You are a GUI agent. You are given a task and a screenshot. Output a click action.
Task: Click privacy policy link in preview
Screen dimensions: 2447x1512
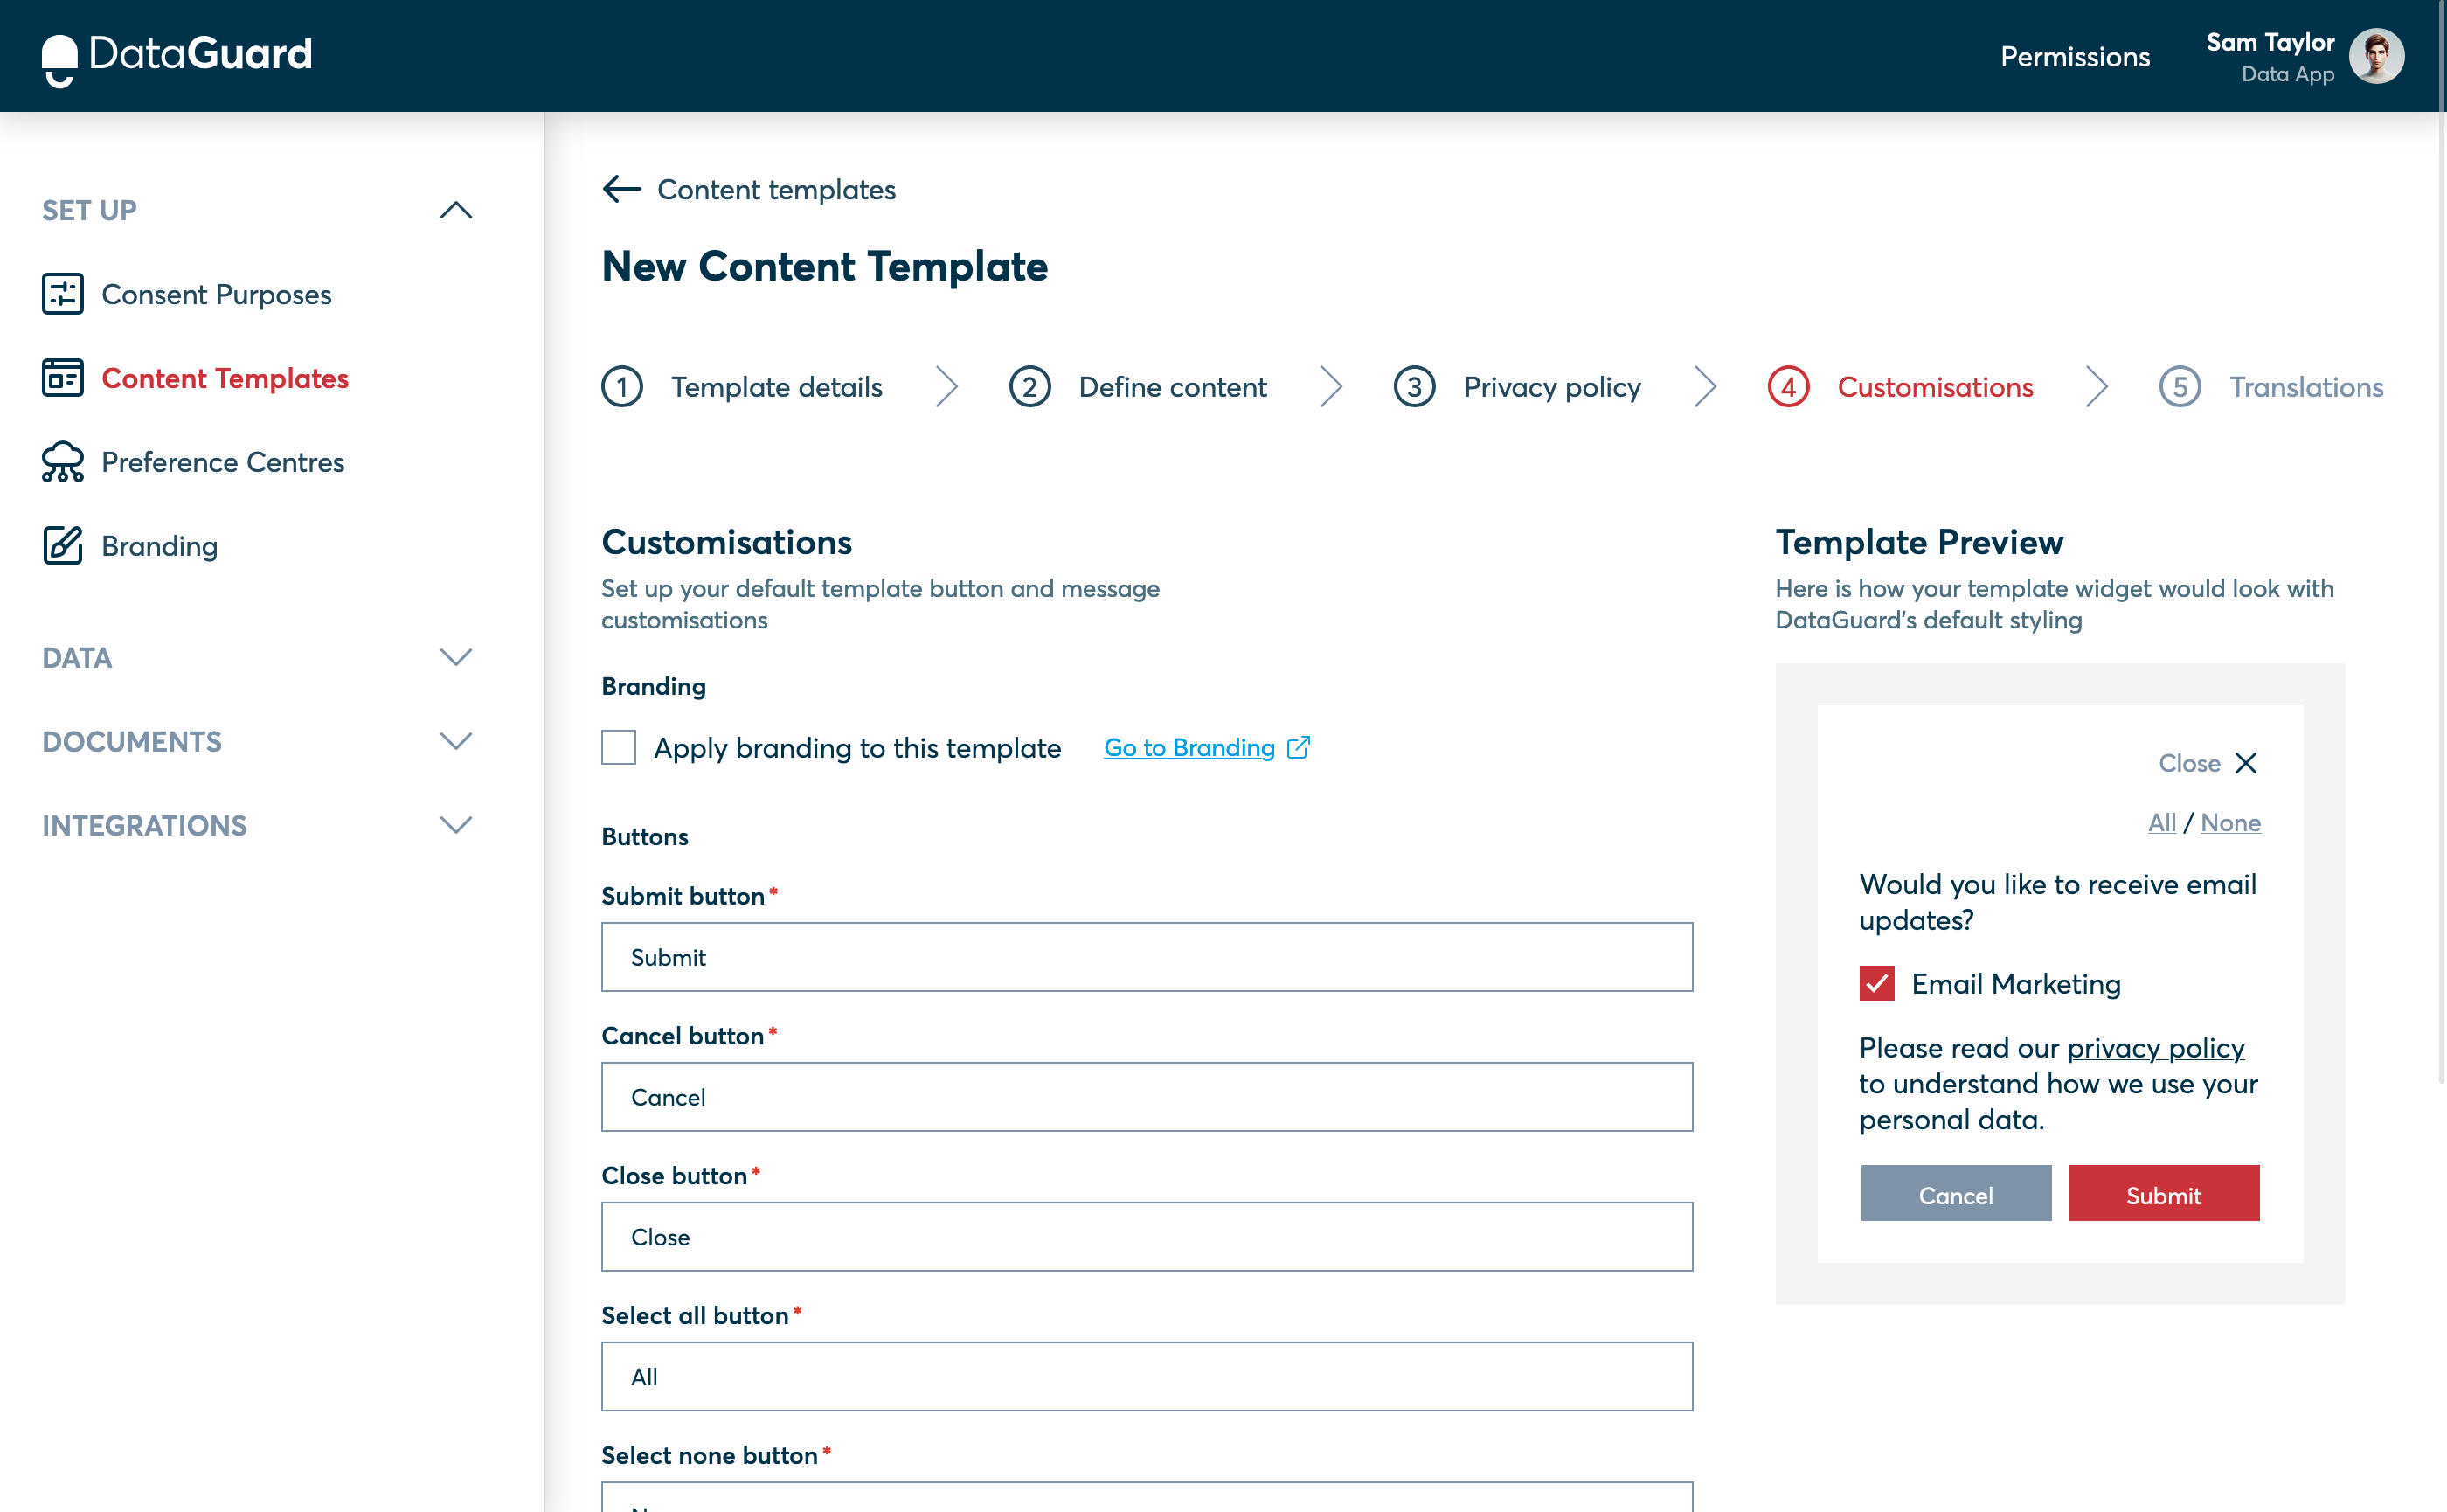[x=2155, y=1047]
